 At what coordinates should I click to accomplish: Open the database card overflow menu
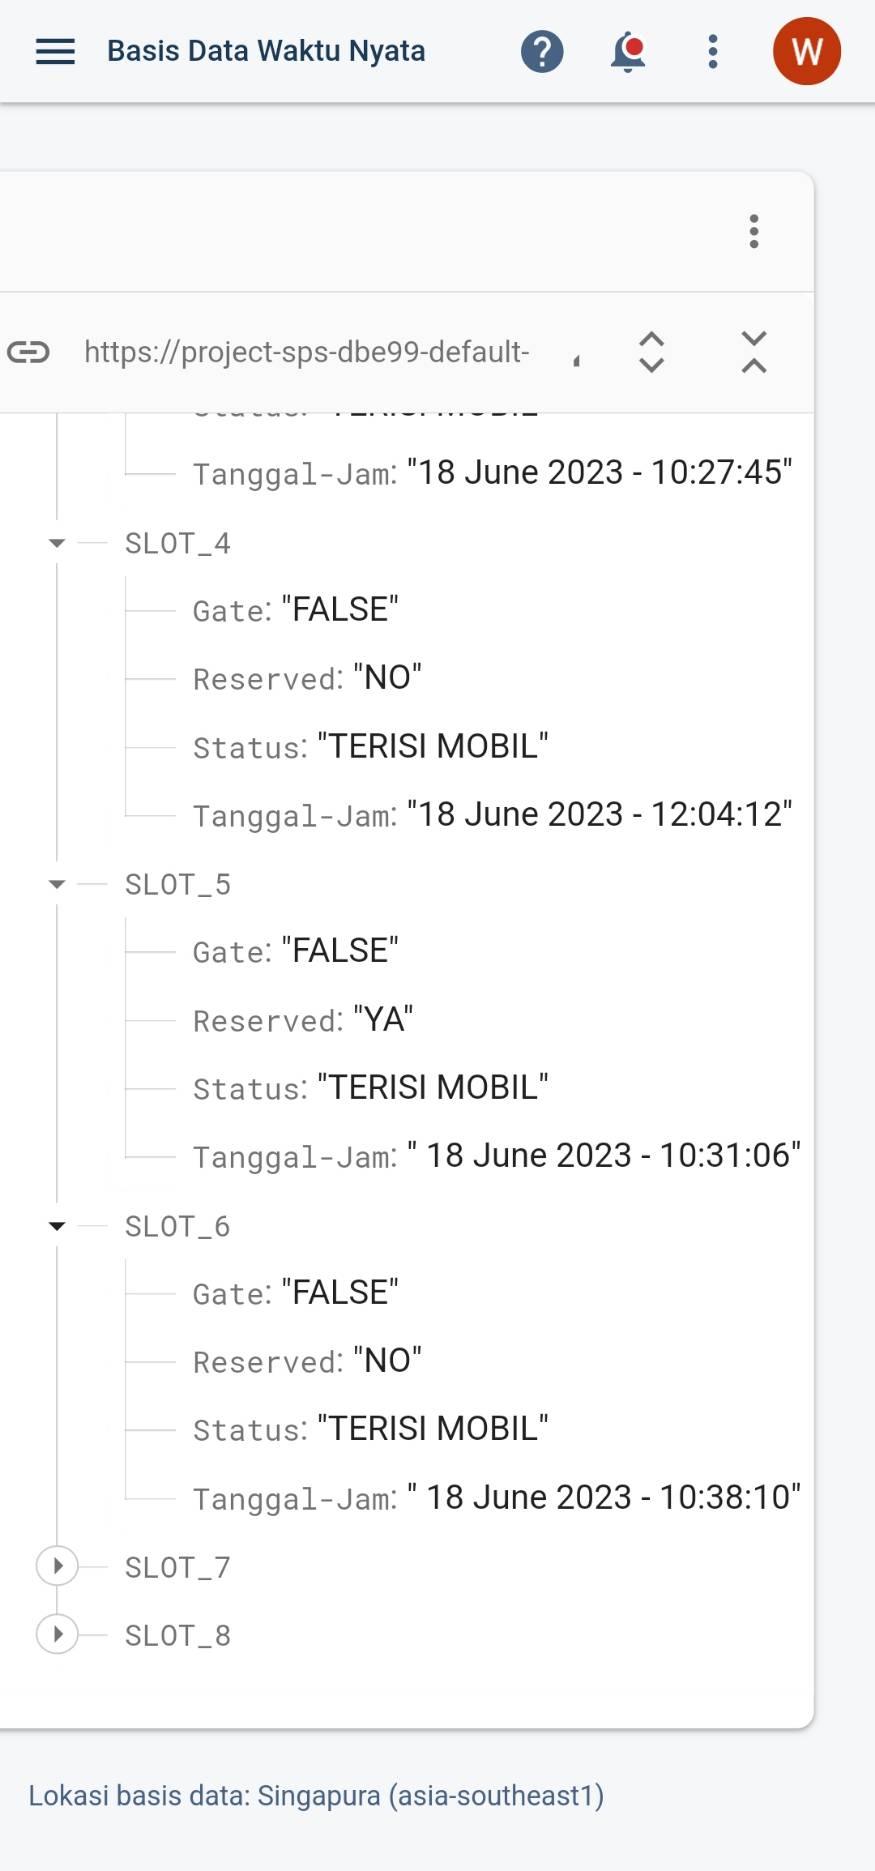[754, 231]
